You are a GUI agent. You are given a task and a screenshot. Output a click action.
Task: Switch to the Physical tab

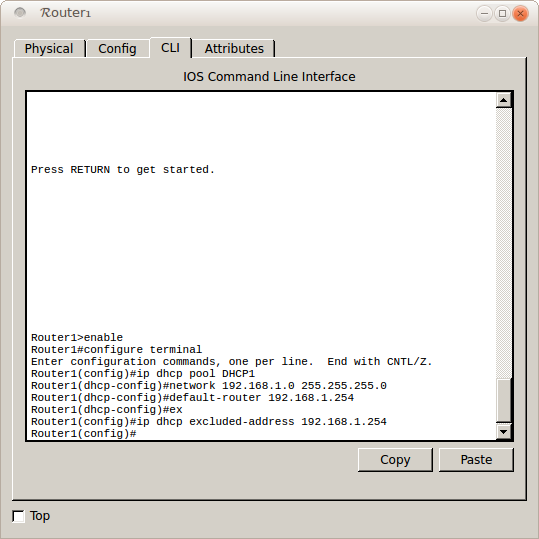[49, 48]
